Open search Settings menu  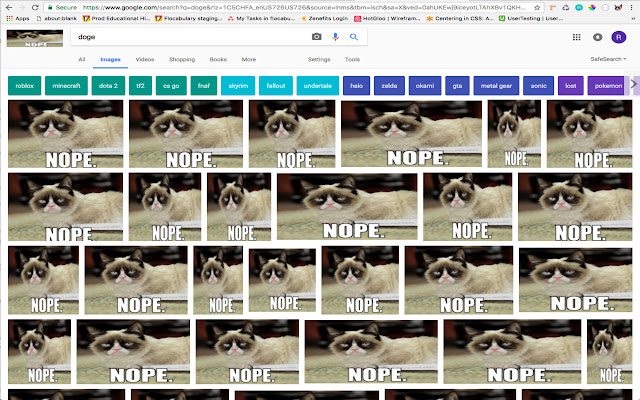319,59
